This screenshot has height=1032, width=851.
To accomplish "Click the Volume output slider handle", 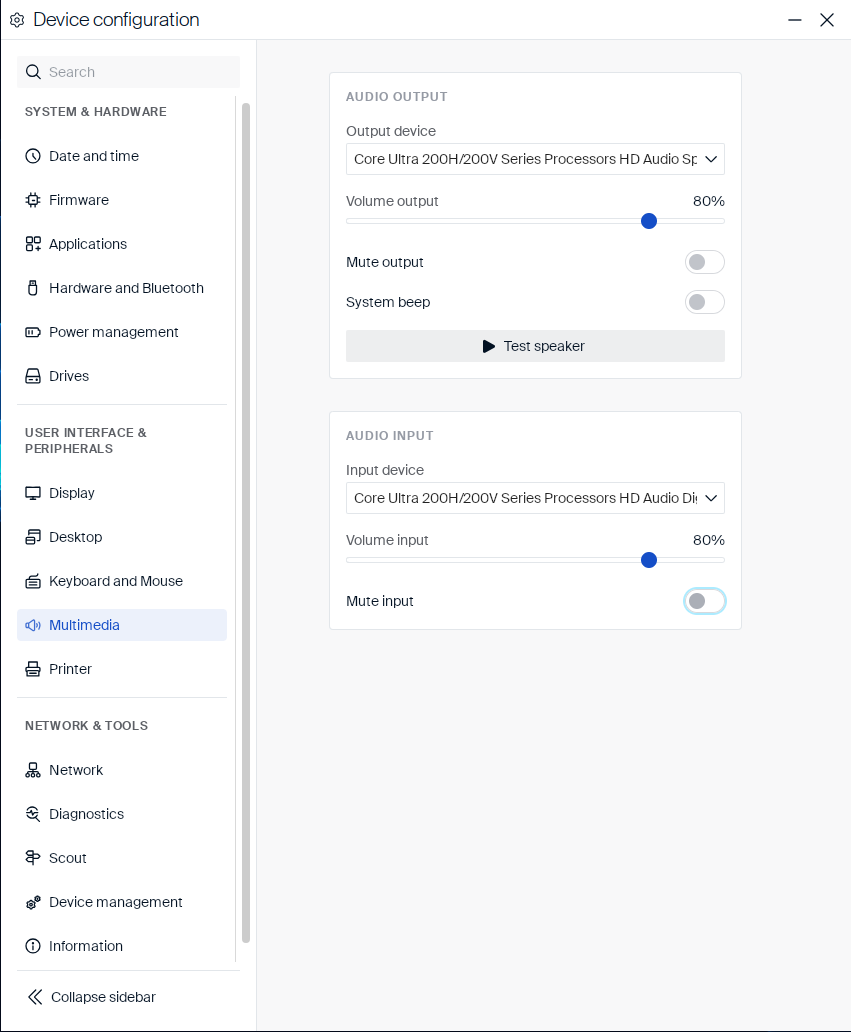I will 649,221.
